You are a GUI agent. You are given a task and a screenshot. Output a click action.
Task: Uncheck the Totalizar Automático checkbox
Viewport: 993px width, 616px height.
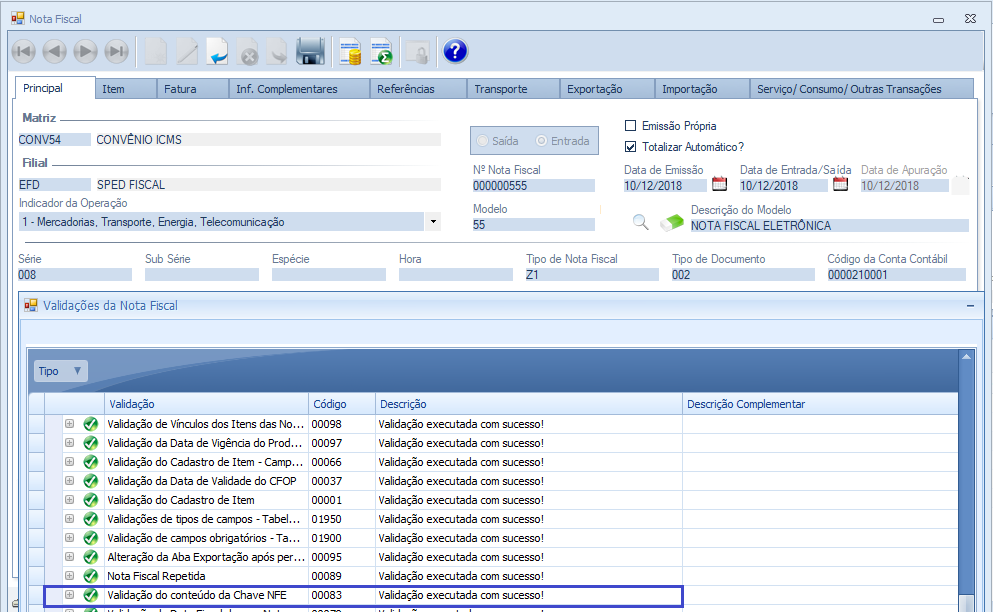point(630,146)
